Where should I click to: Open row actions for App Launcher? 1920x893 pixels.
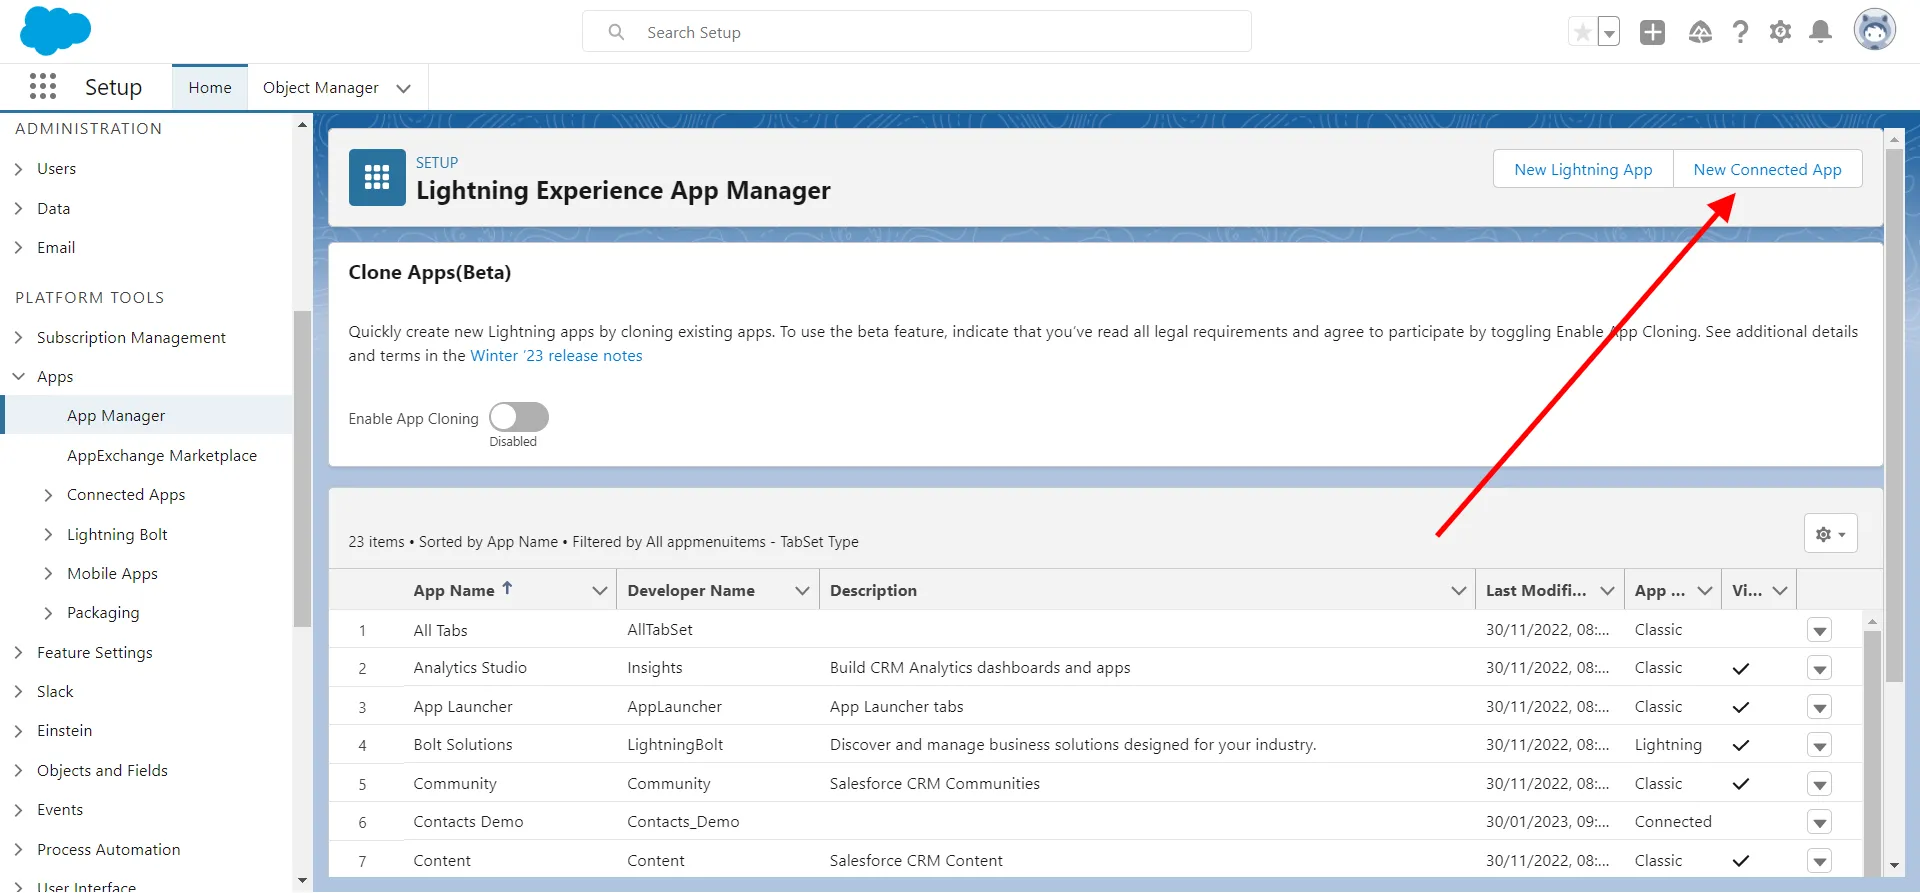tap(1819, 708)
